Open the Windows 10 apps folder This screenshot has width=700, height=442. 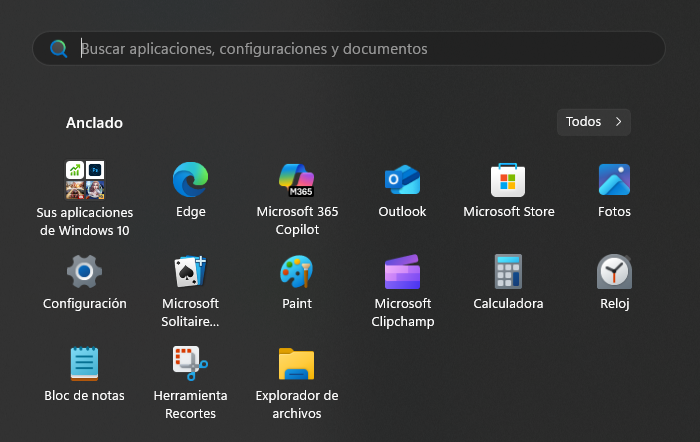pos(85,180)
